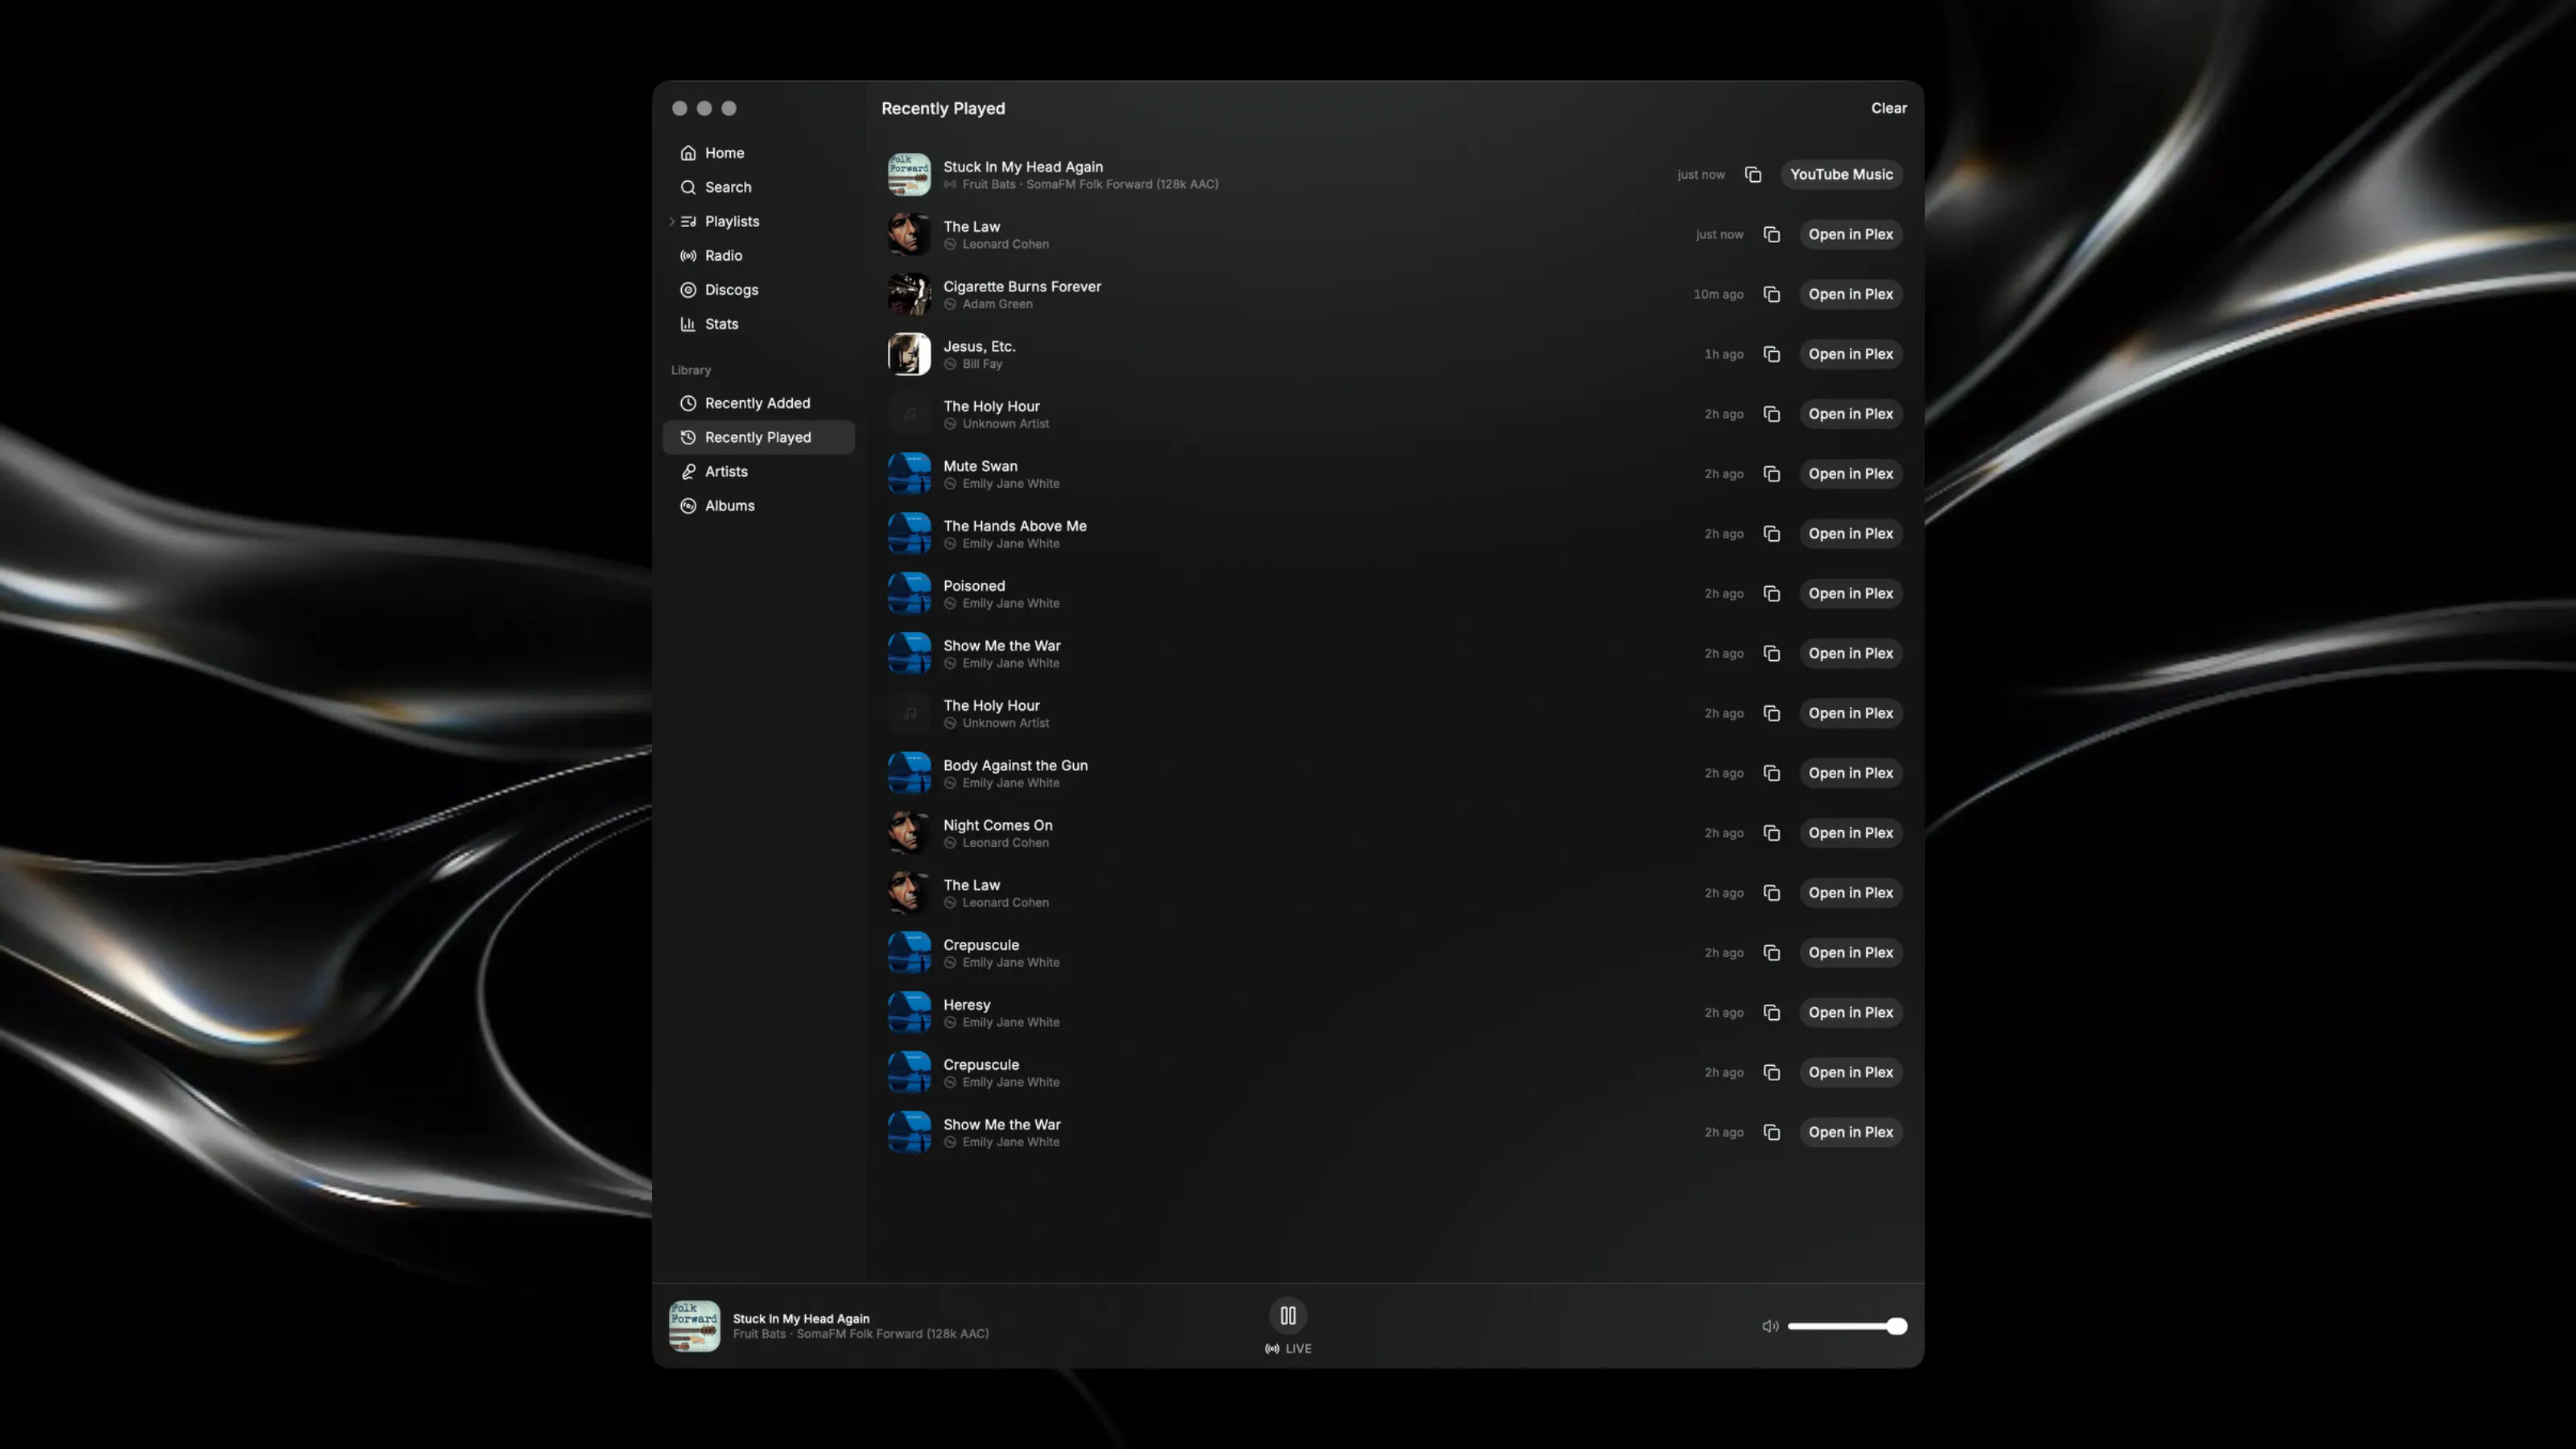Click the now-playing song title in player bar
The image size is (2576, 1449).
pyautogui.click(x=801, y=1319)
